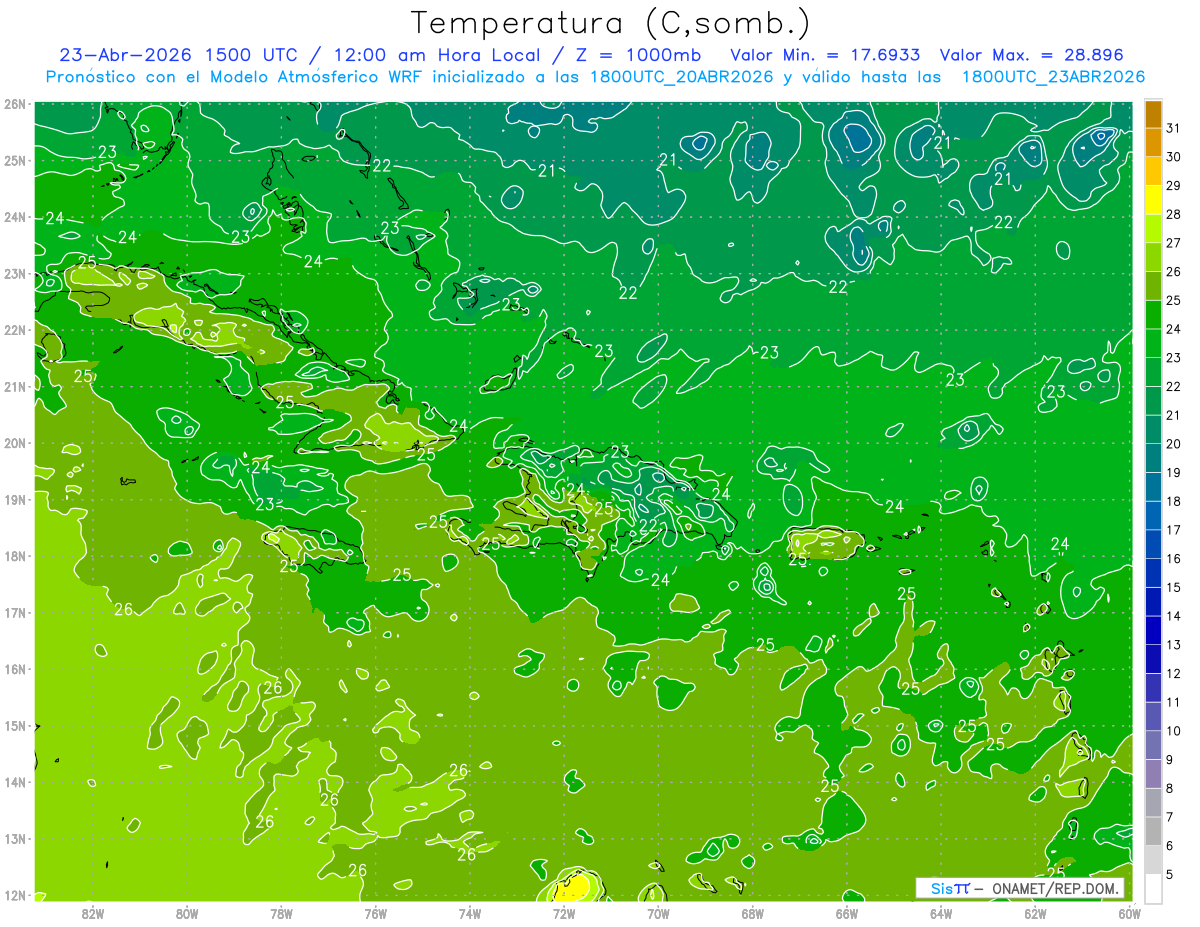The width and height of the screenshot is (1200, 927).
Task: Click the 72W longitude axis label
Action: 563,913
